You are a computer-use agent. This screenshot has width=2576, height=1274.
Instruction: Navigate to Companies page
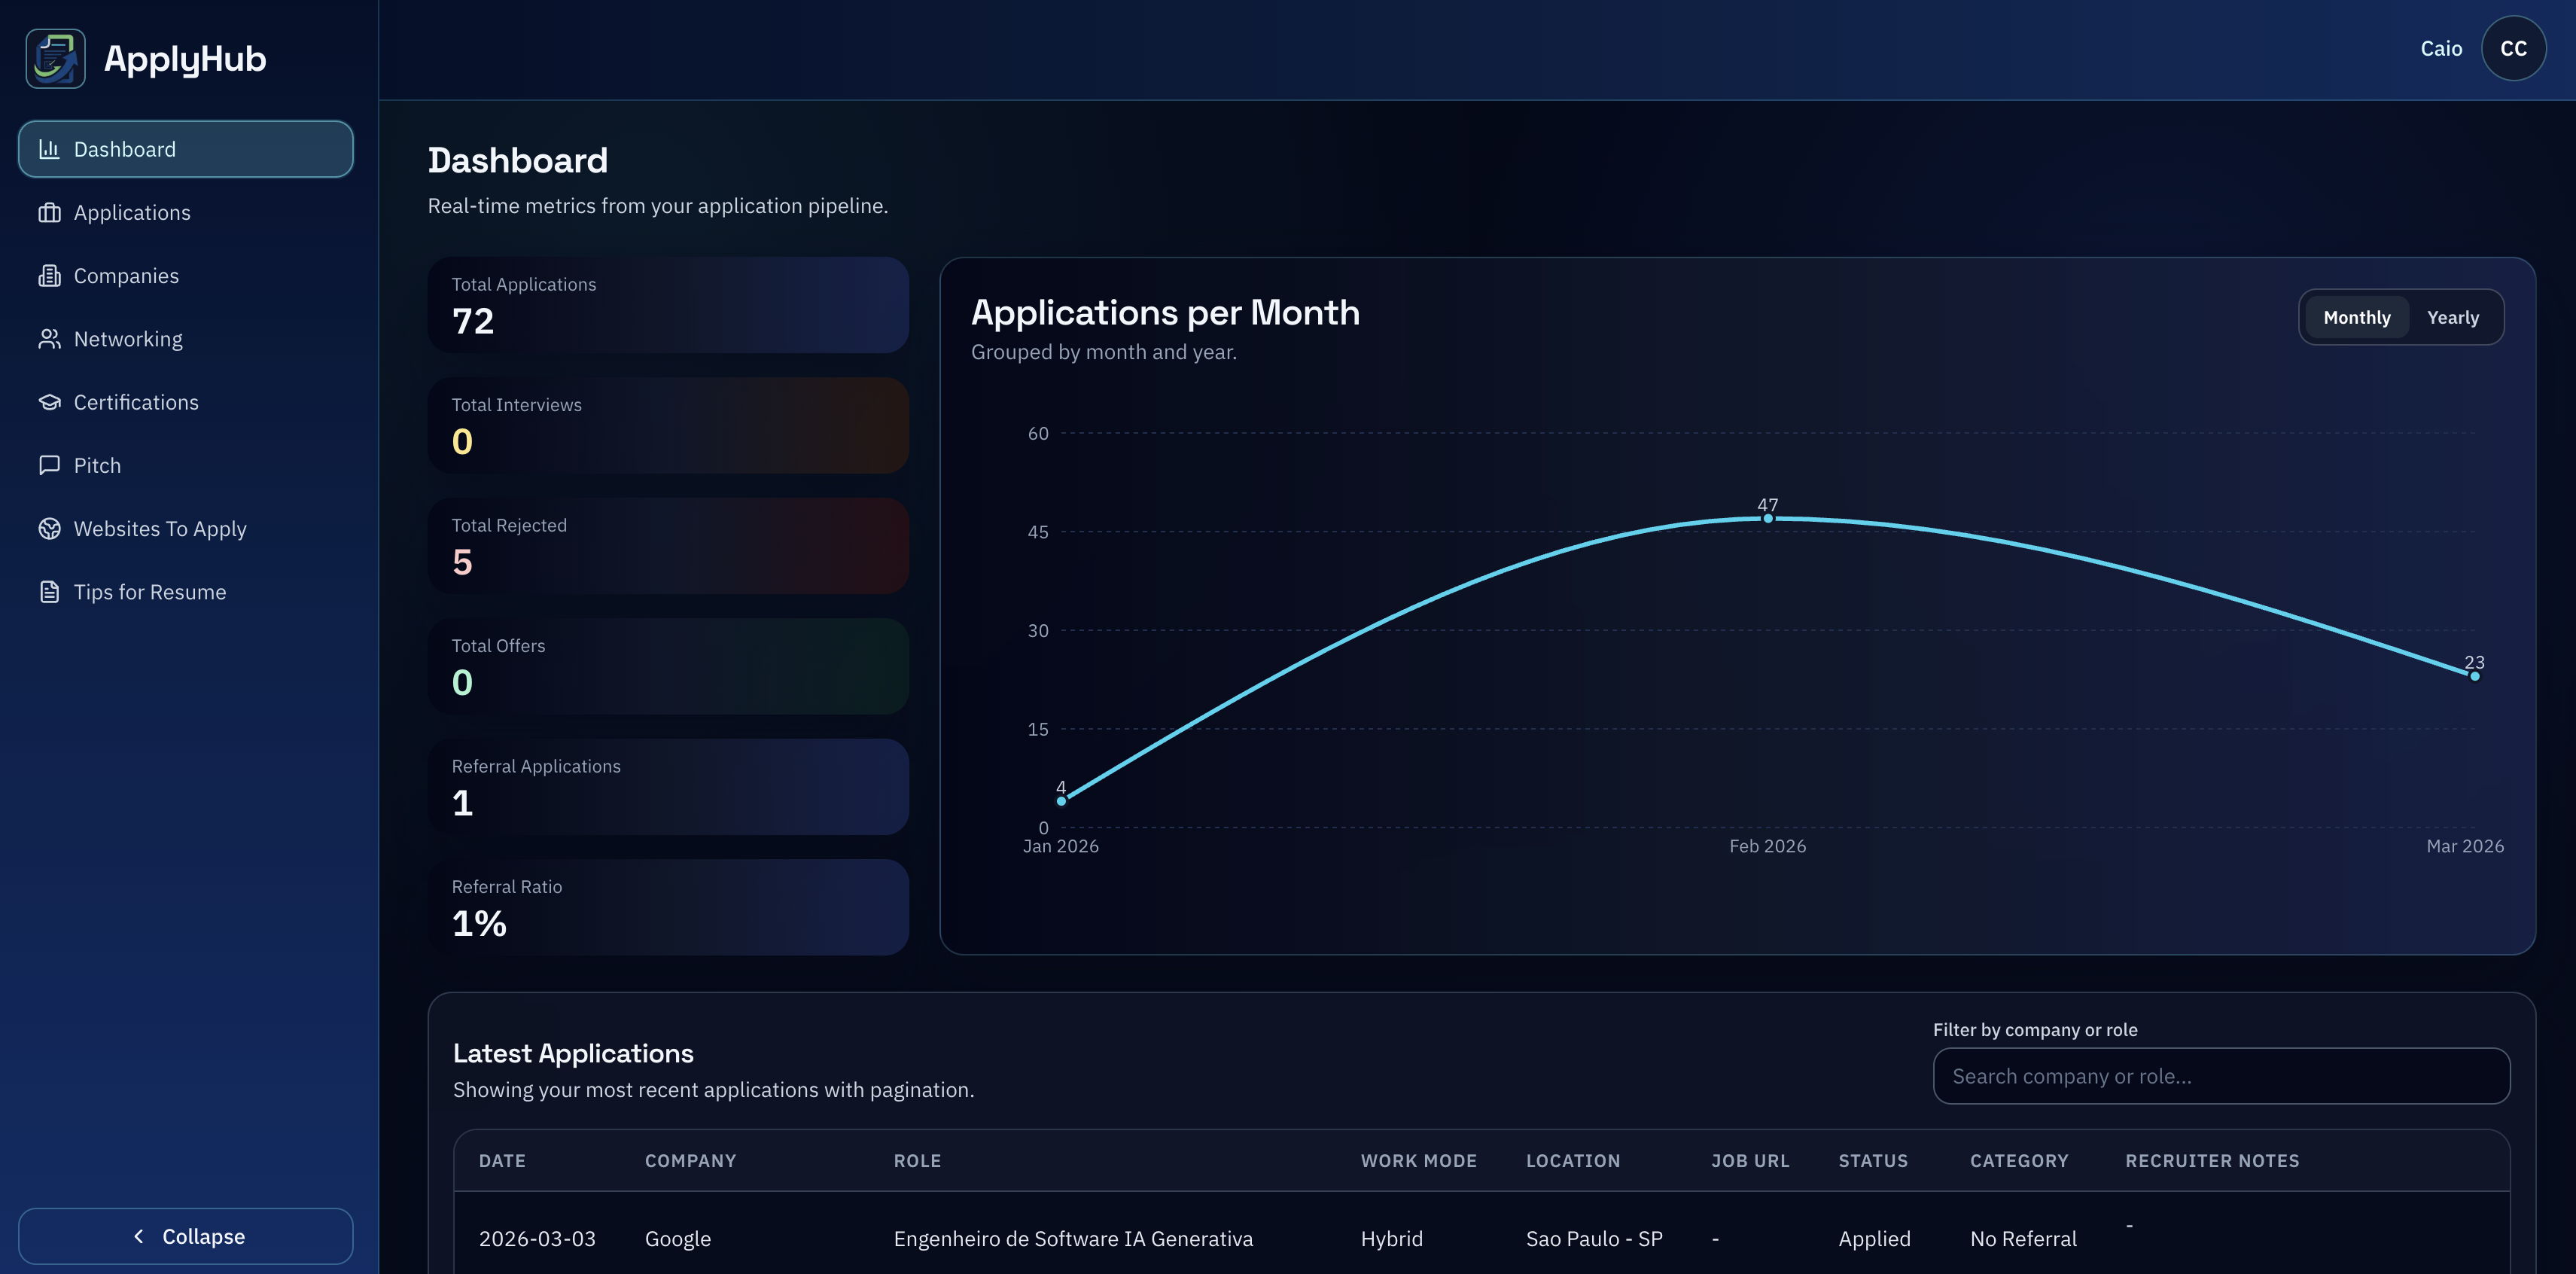[126, 275]
